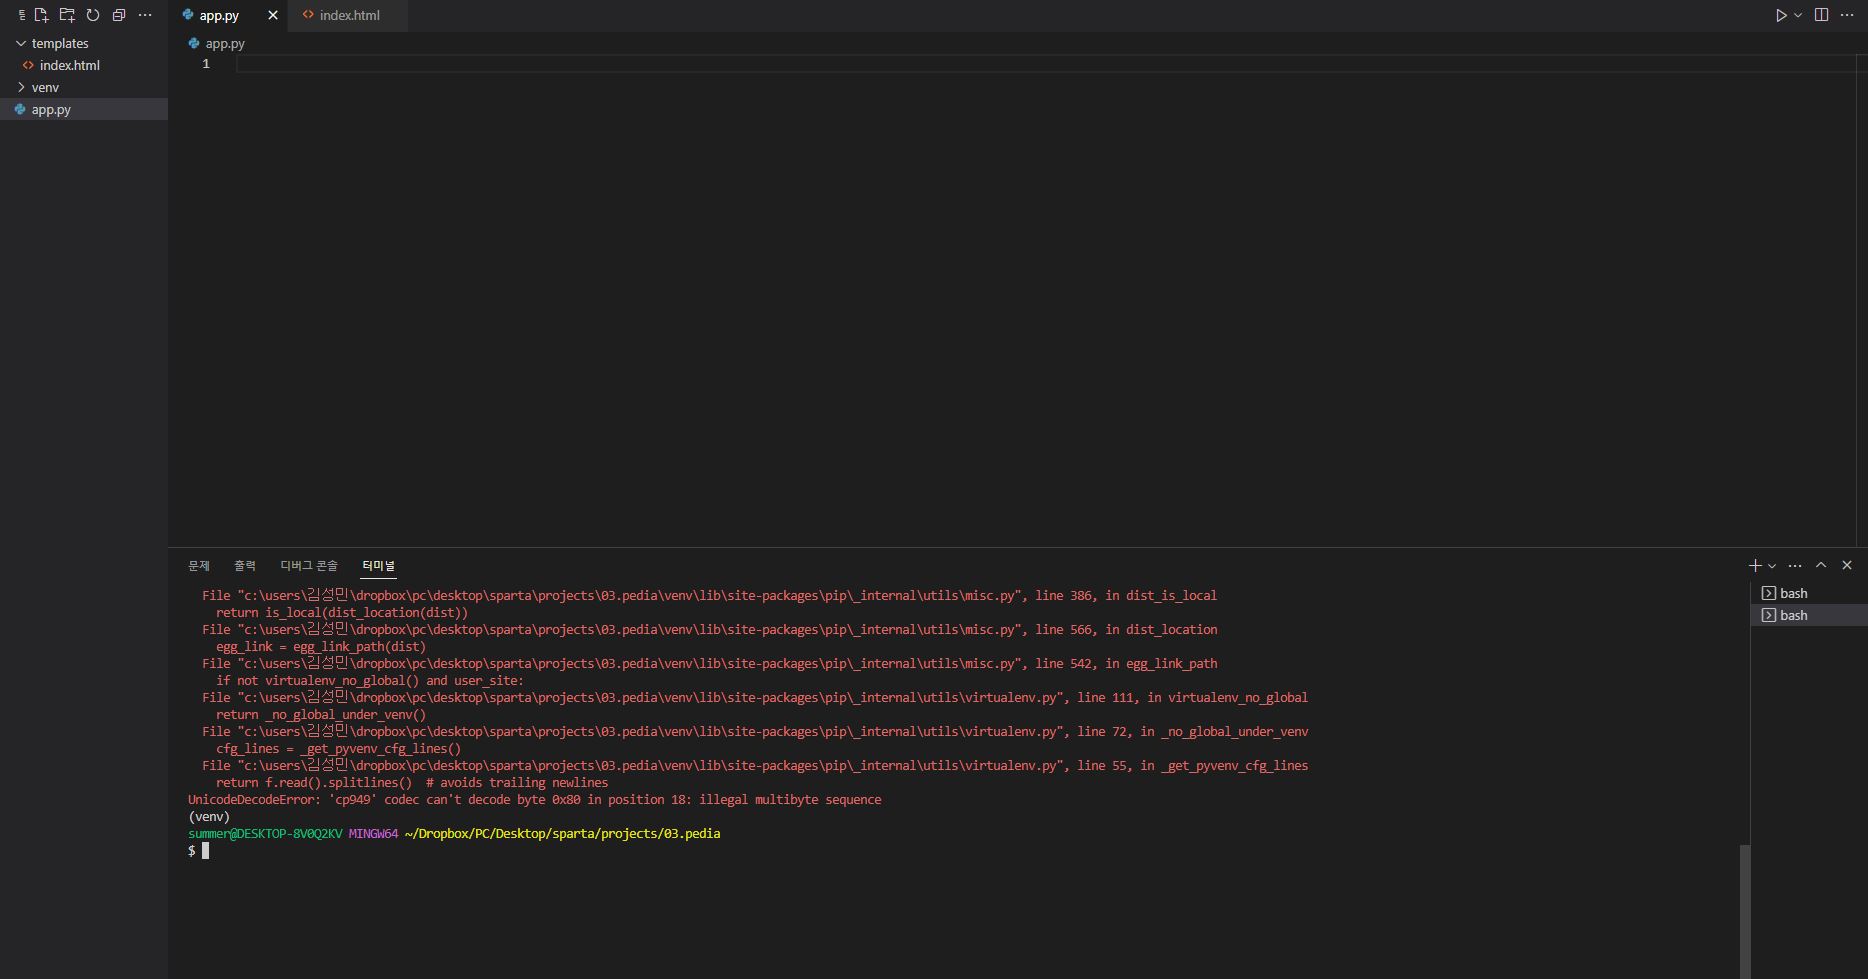
Task: Click the misc.py line 566 traceback path
Action: 709,629
